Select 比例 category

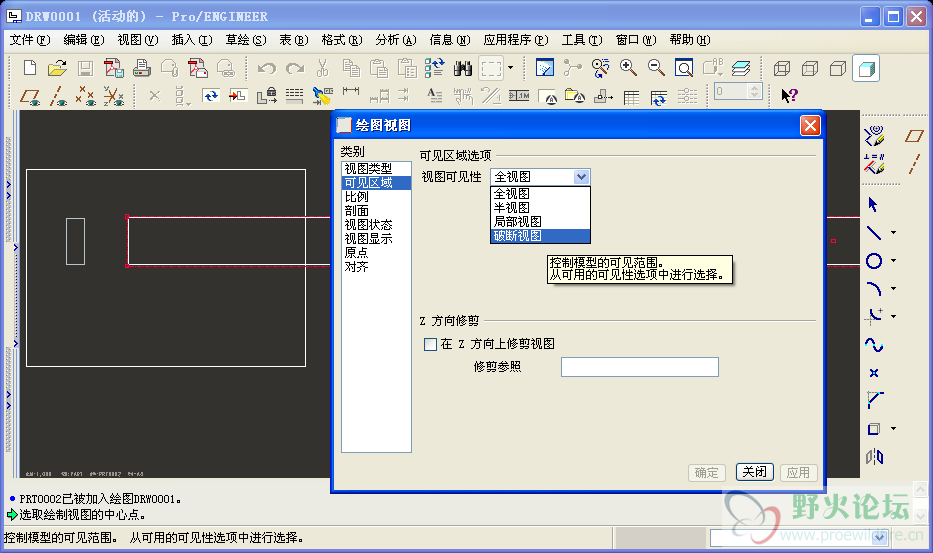376,196
